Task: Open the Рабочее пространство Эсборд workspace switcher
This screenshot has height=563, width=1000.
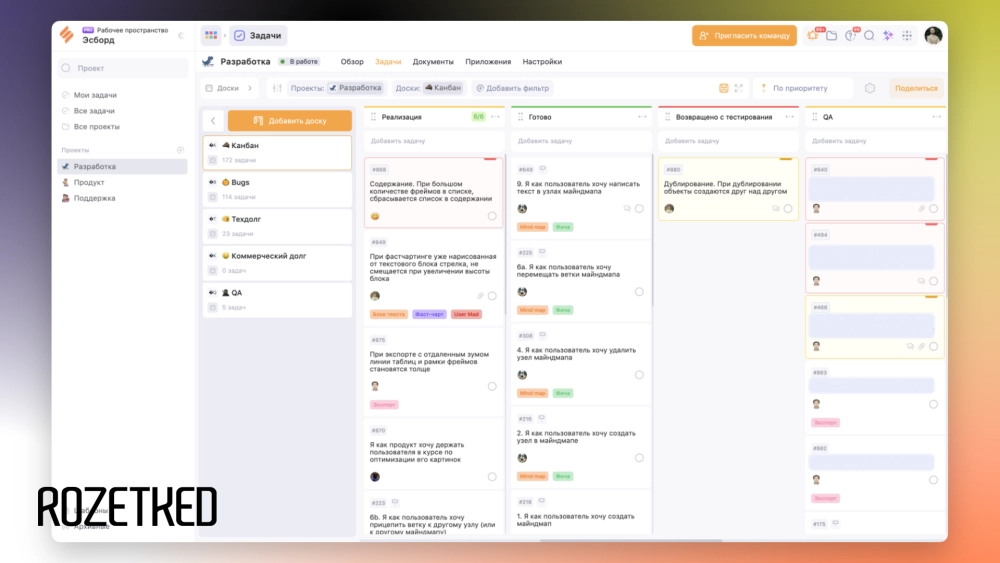Action: pos(125,35)
